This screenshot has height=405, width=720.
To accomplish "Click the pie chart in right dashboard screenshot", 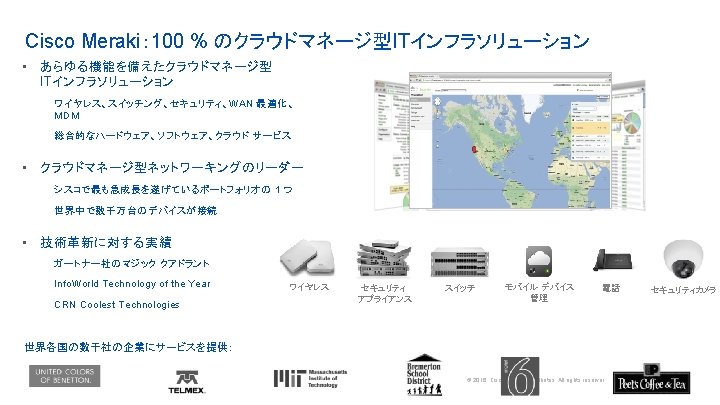I will coord(633,123).
